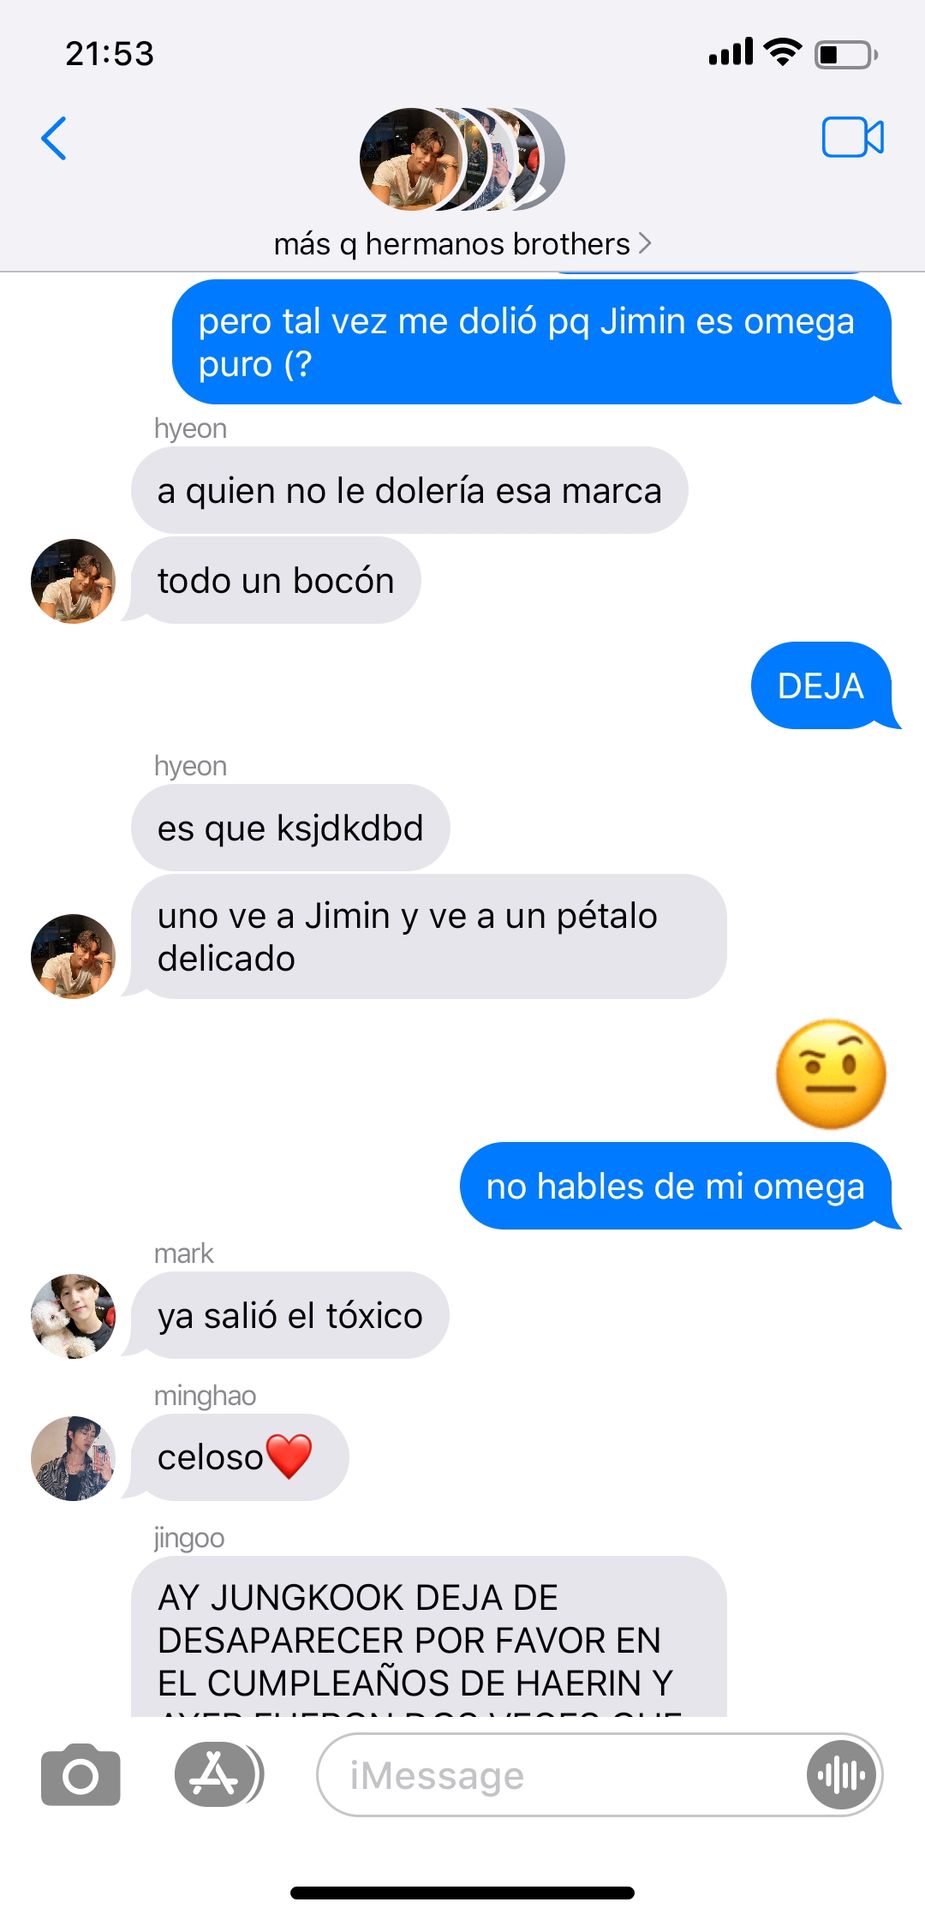925x1920 pixels.
Task: Start a FaceTime video call
Action: [853, 137]
